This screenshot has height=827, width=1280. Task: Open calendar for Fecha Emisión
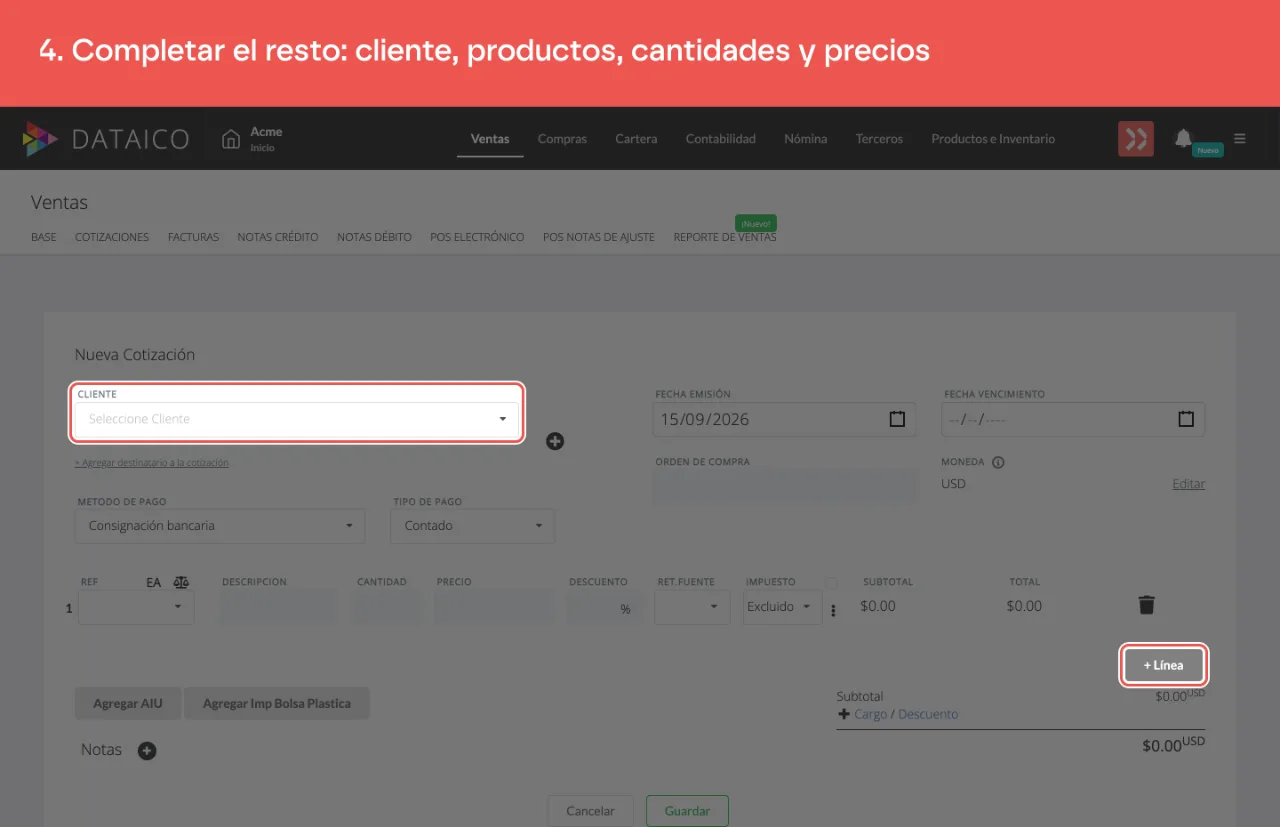pos(897,419)
